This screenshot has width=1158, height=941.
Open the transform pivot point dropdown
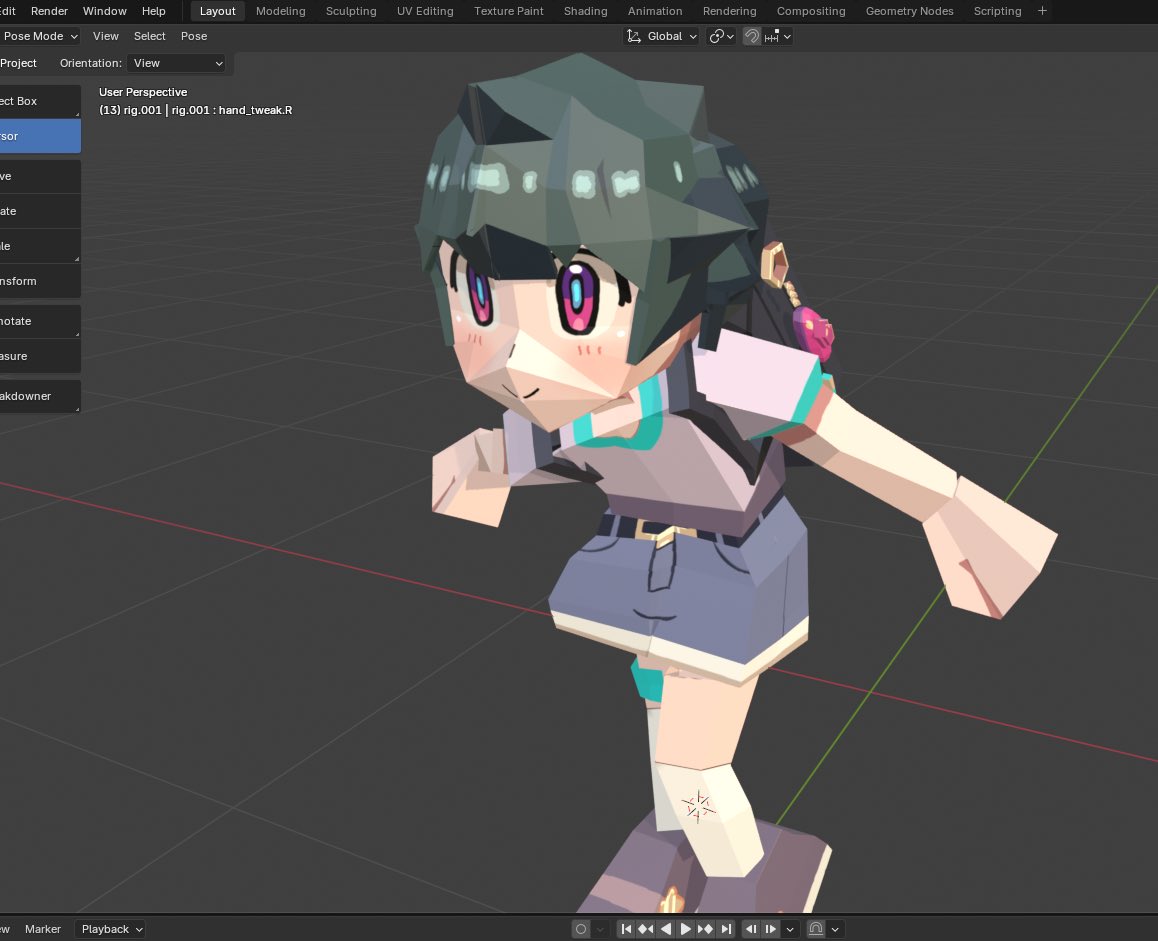click(x=722, y=36)
